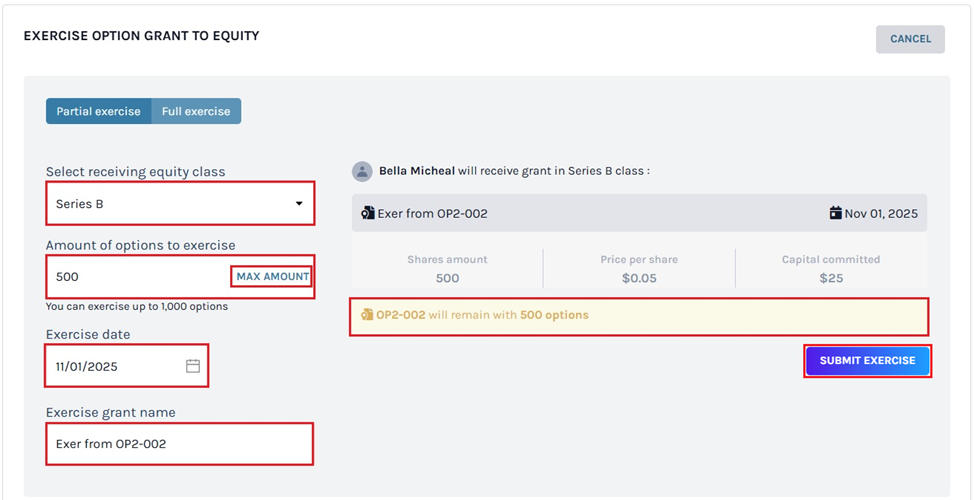The image size is (974, 500).
Task: Expand the Series B dropdown arrow
Action: click(298, 204)
